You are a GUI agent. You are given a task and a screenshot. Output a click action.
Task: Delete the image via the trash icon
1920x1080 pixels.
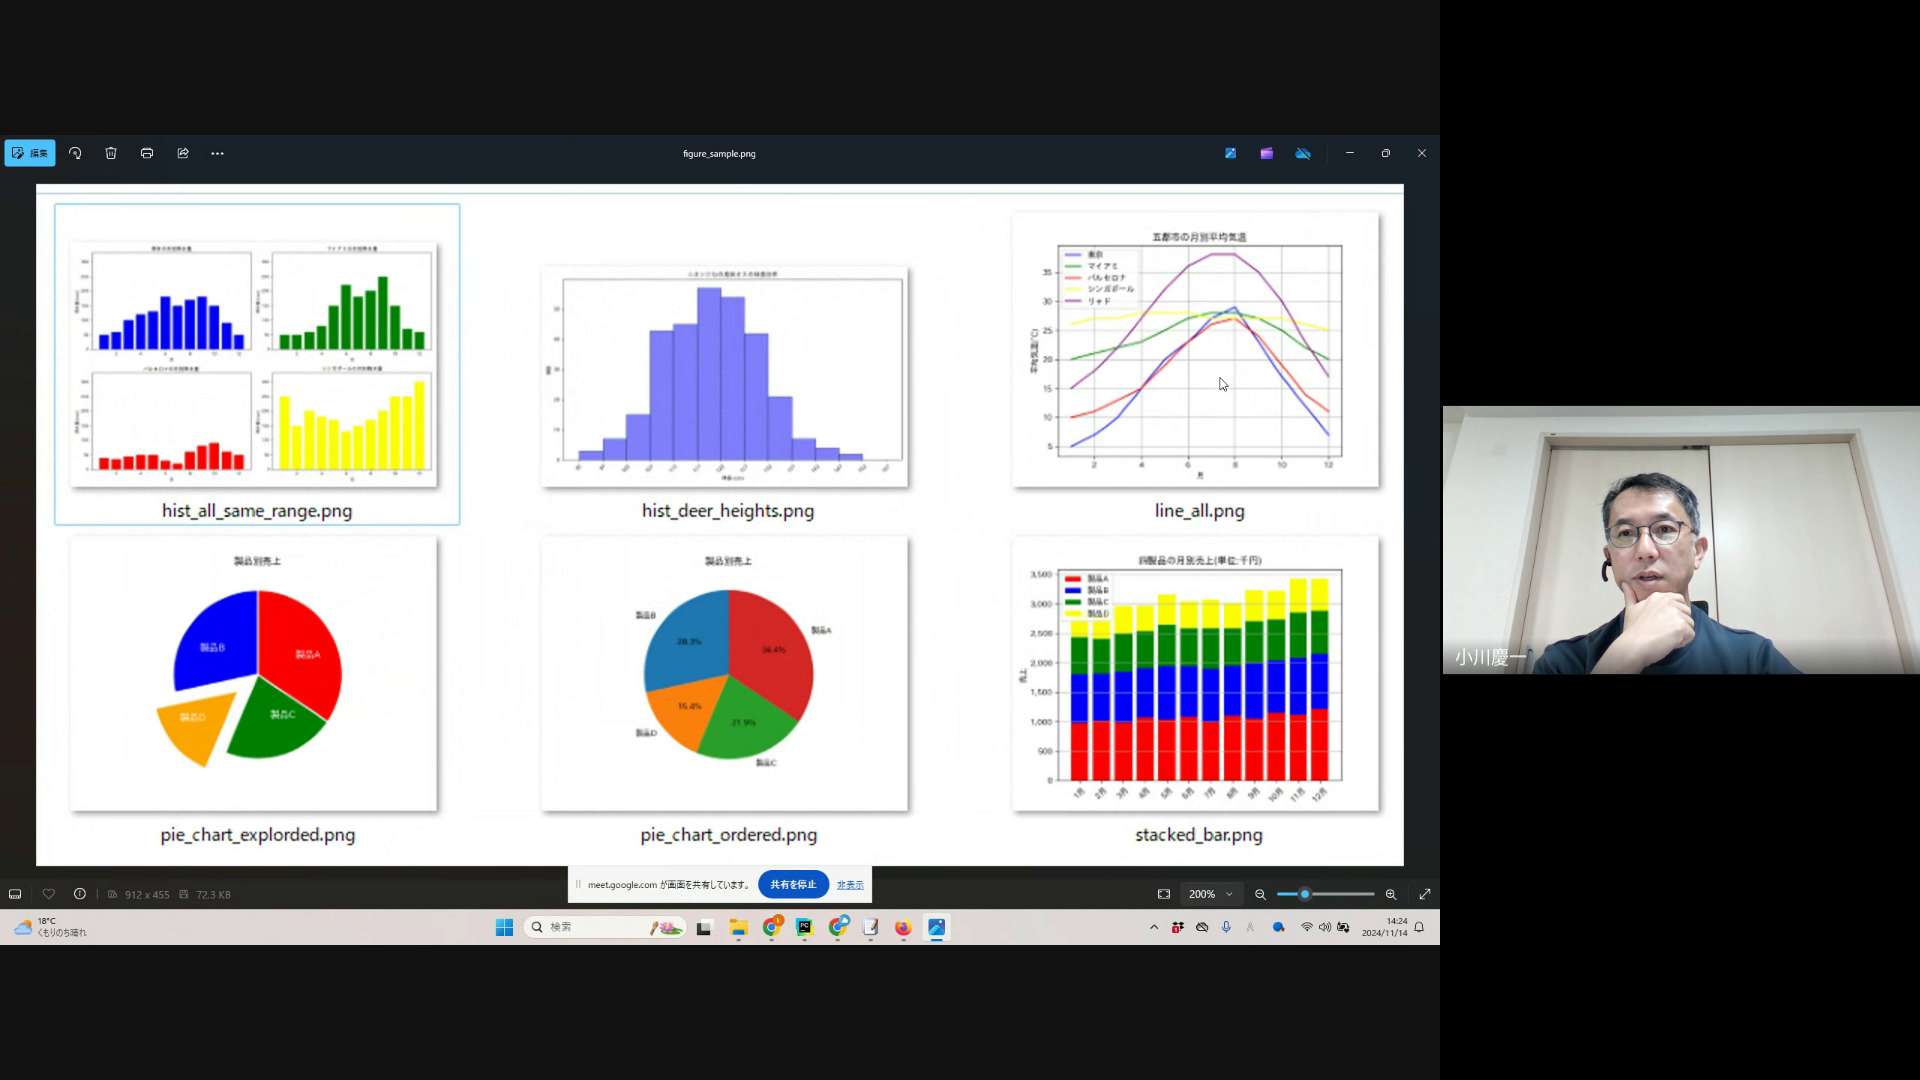[111, 153]
